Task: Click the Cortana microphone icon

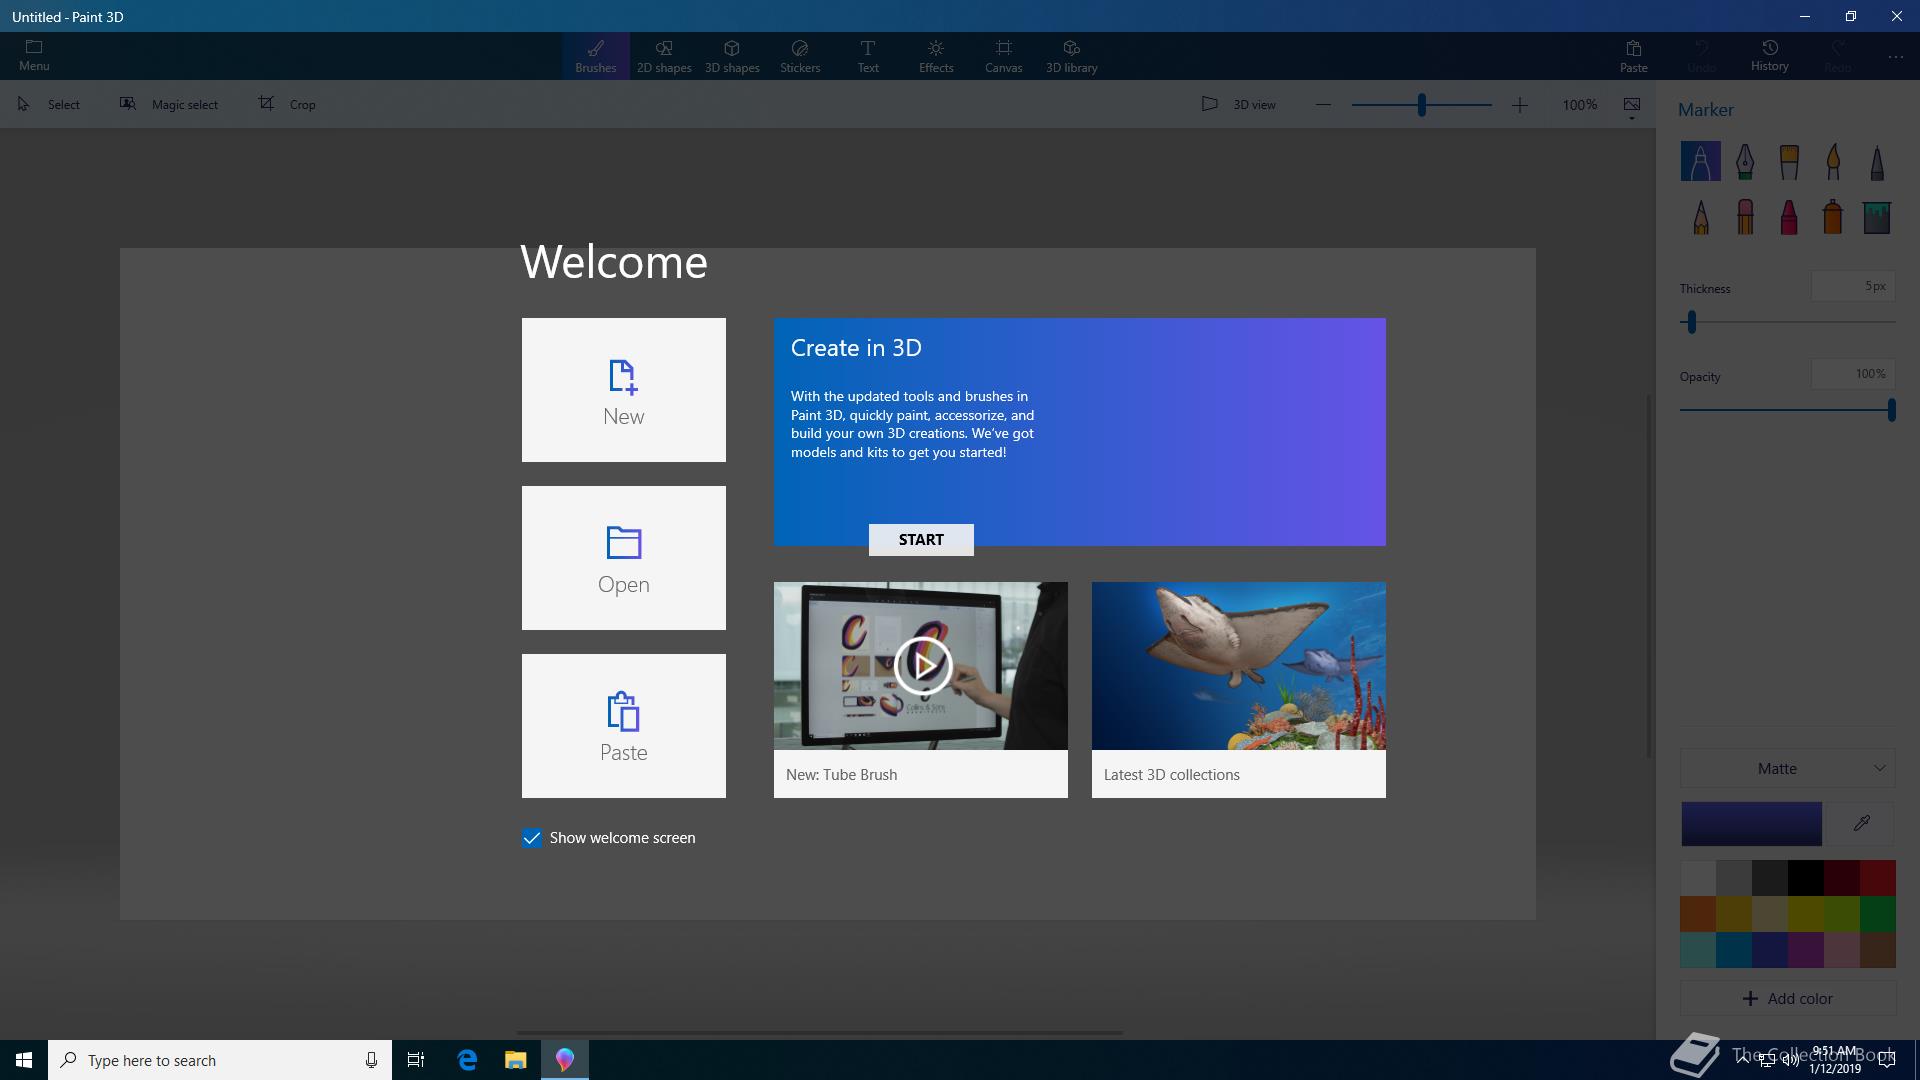Action: click(x=371, y=1060)
